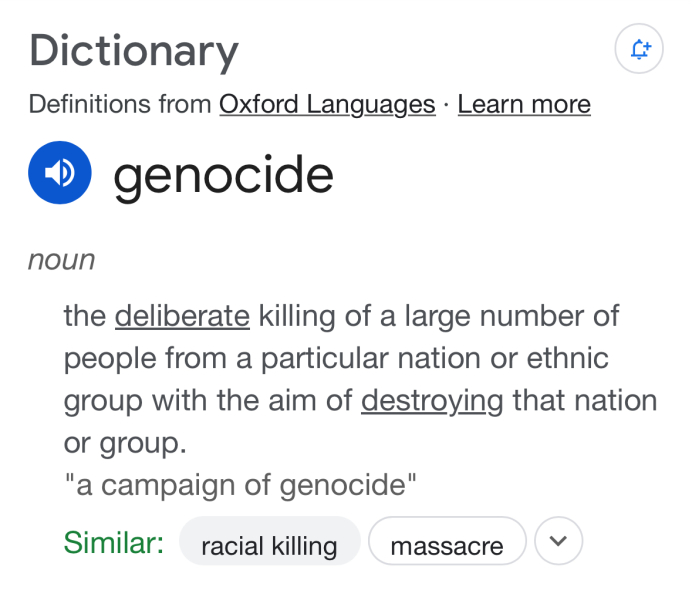
Task: Look up the underlined word destroying
Action: click(x=432, y=401)
